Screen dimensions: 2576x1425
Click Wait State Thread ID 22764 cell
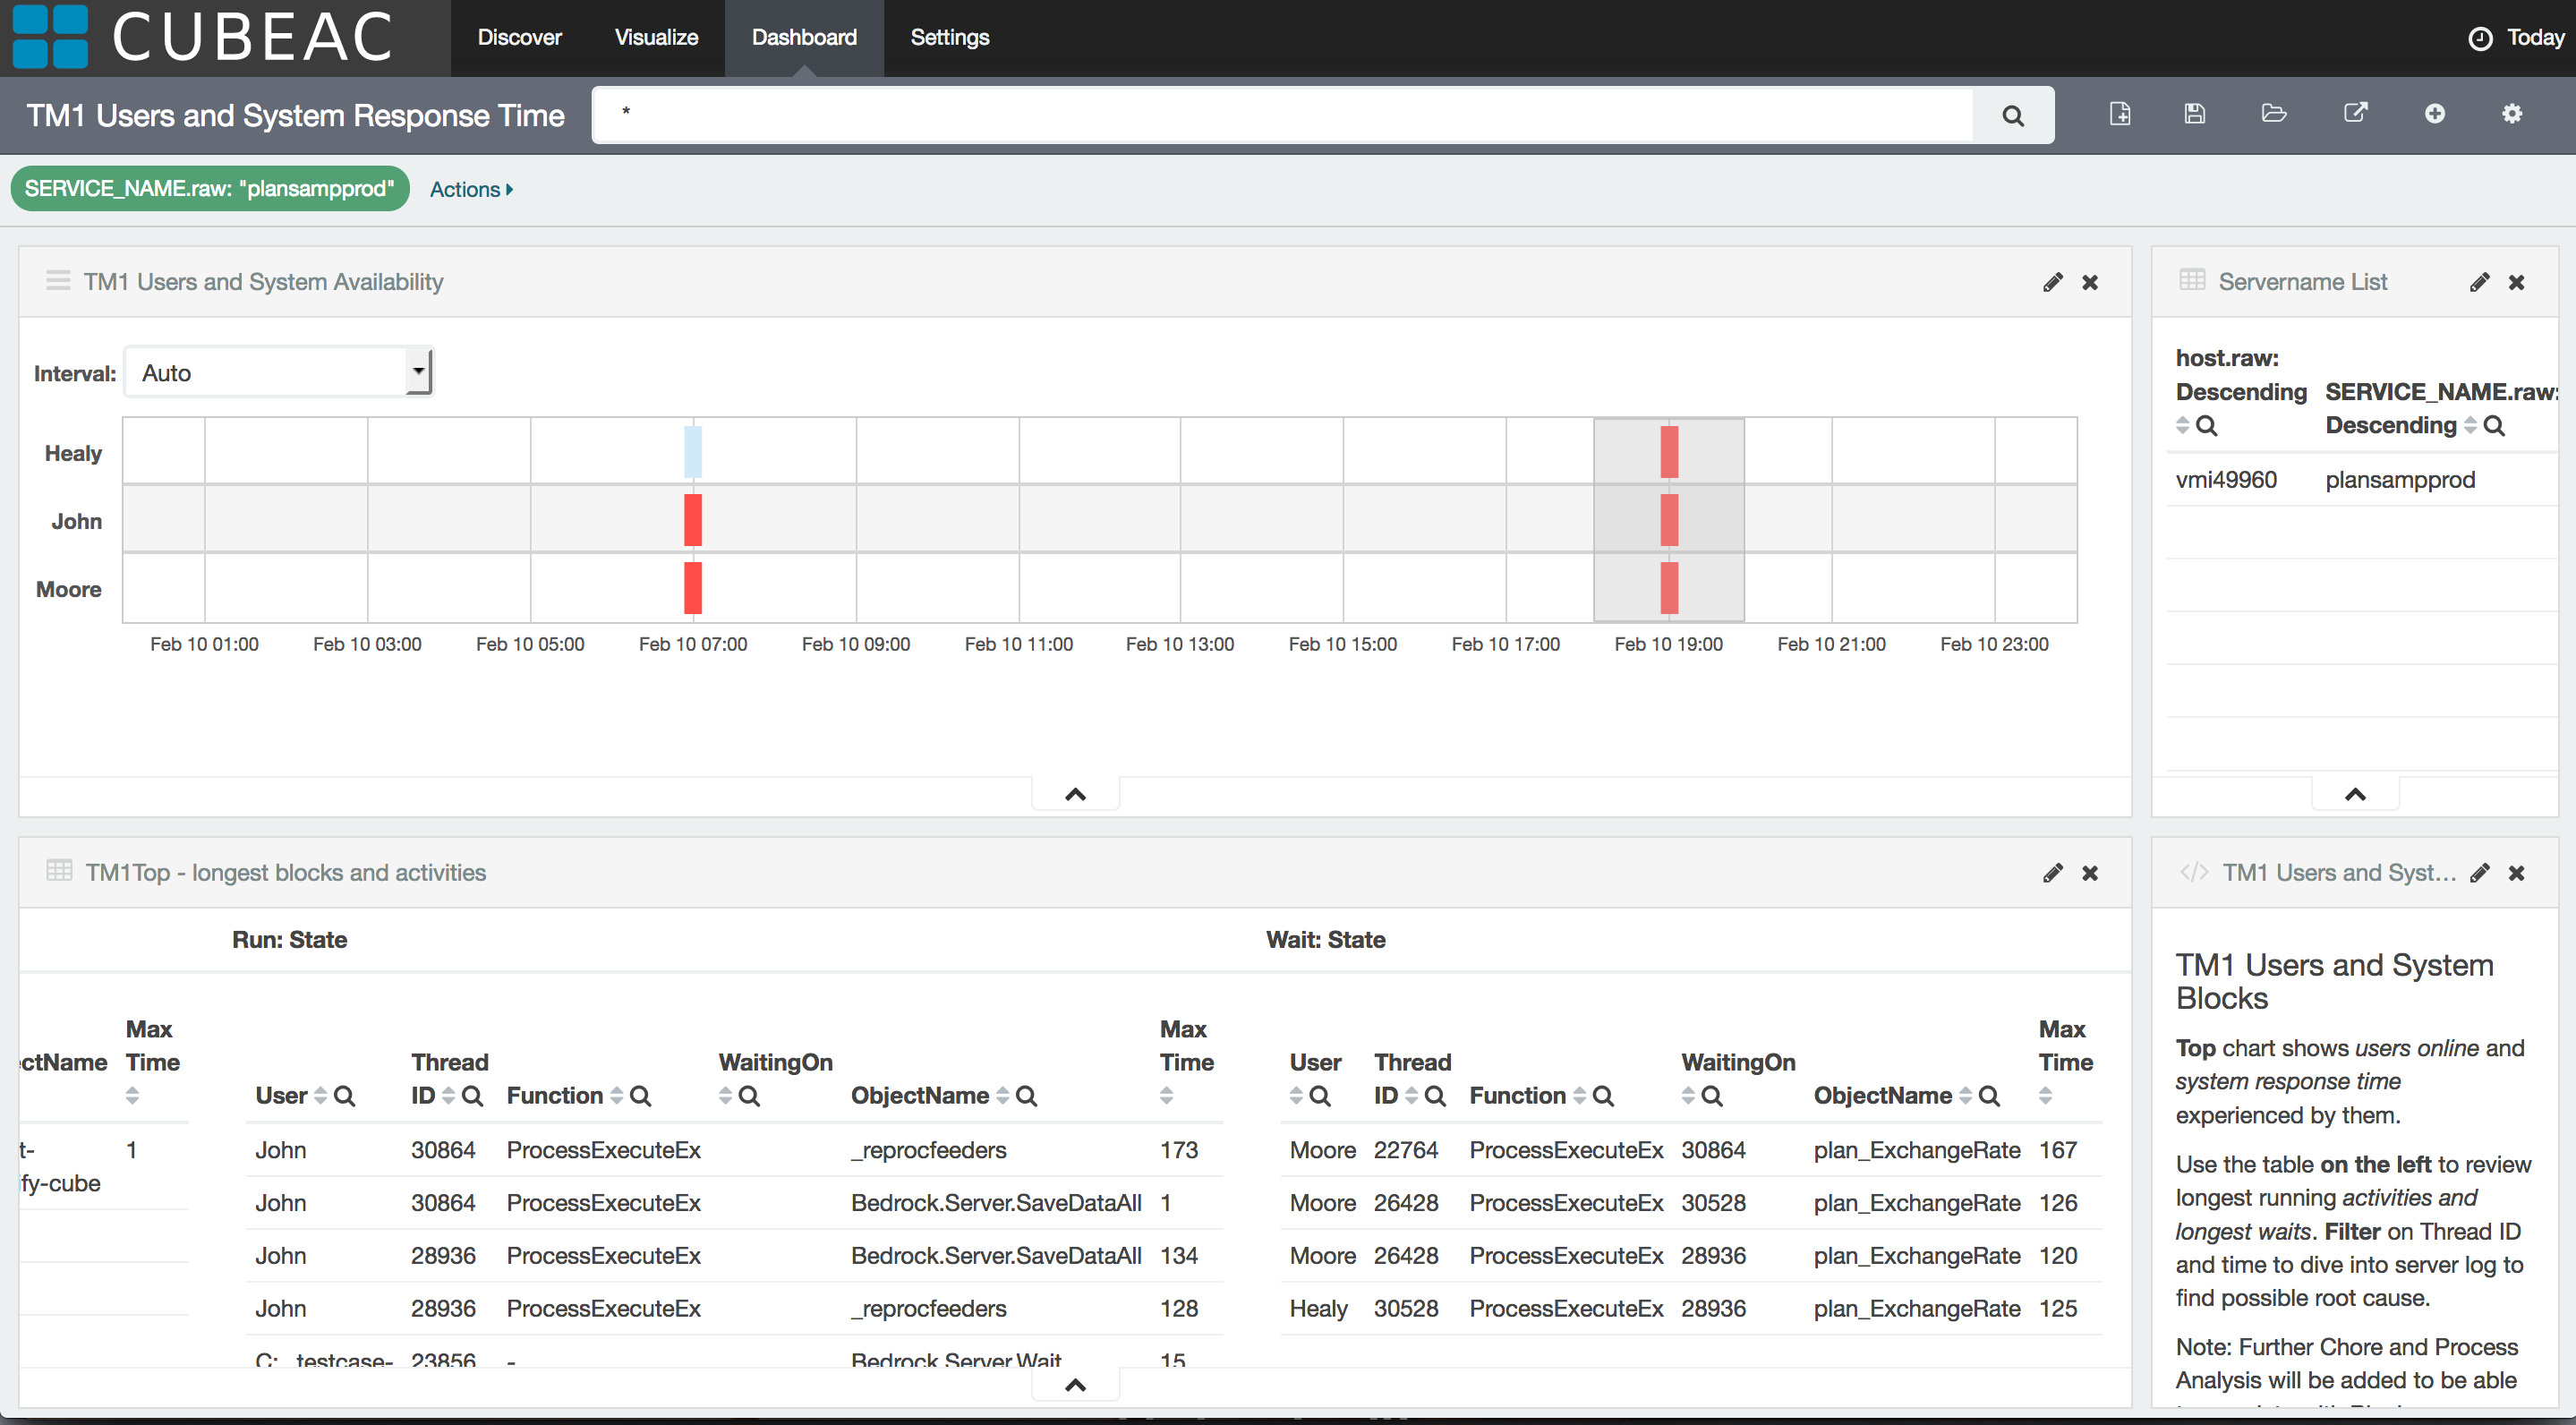pyautogui.click(x=1405, y=1150)
